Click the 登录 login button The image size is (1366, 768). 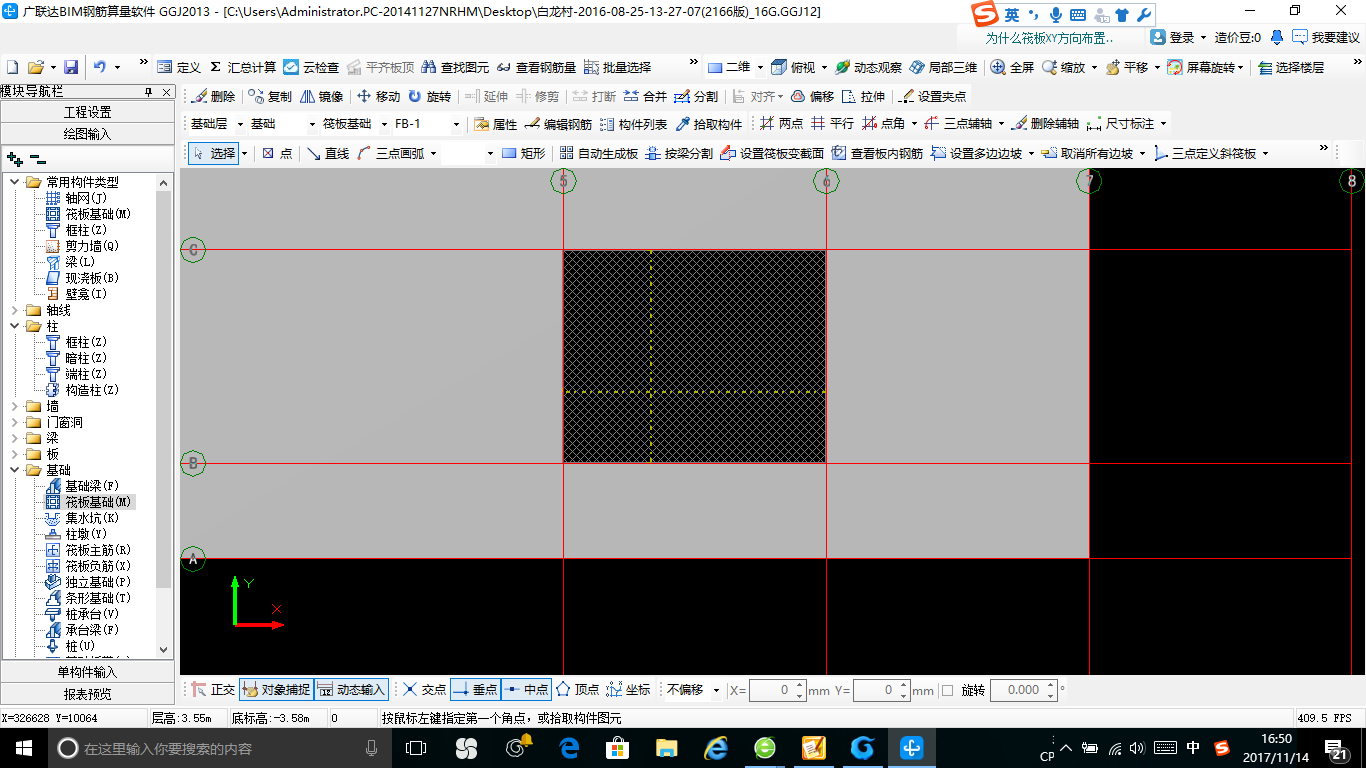coord(1173,37)
